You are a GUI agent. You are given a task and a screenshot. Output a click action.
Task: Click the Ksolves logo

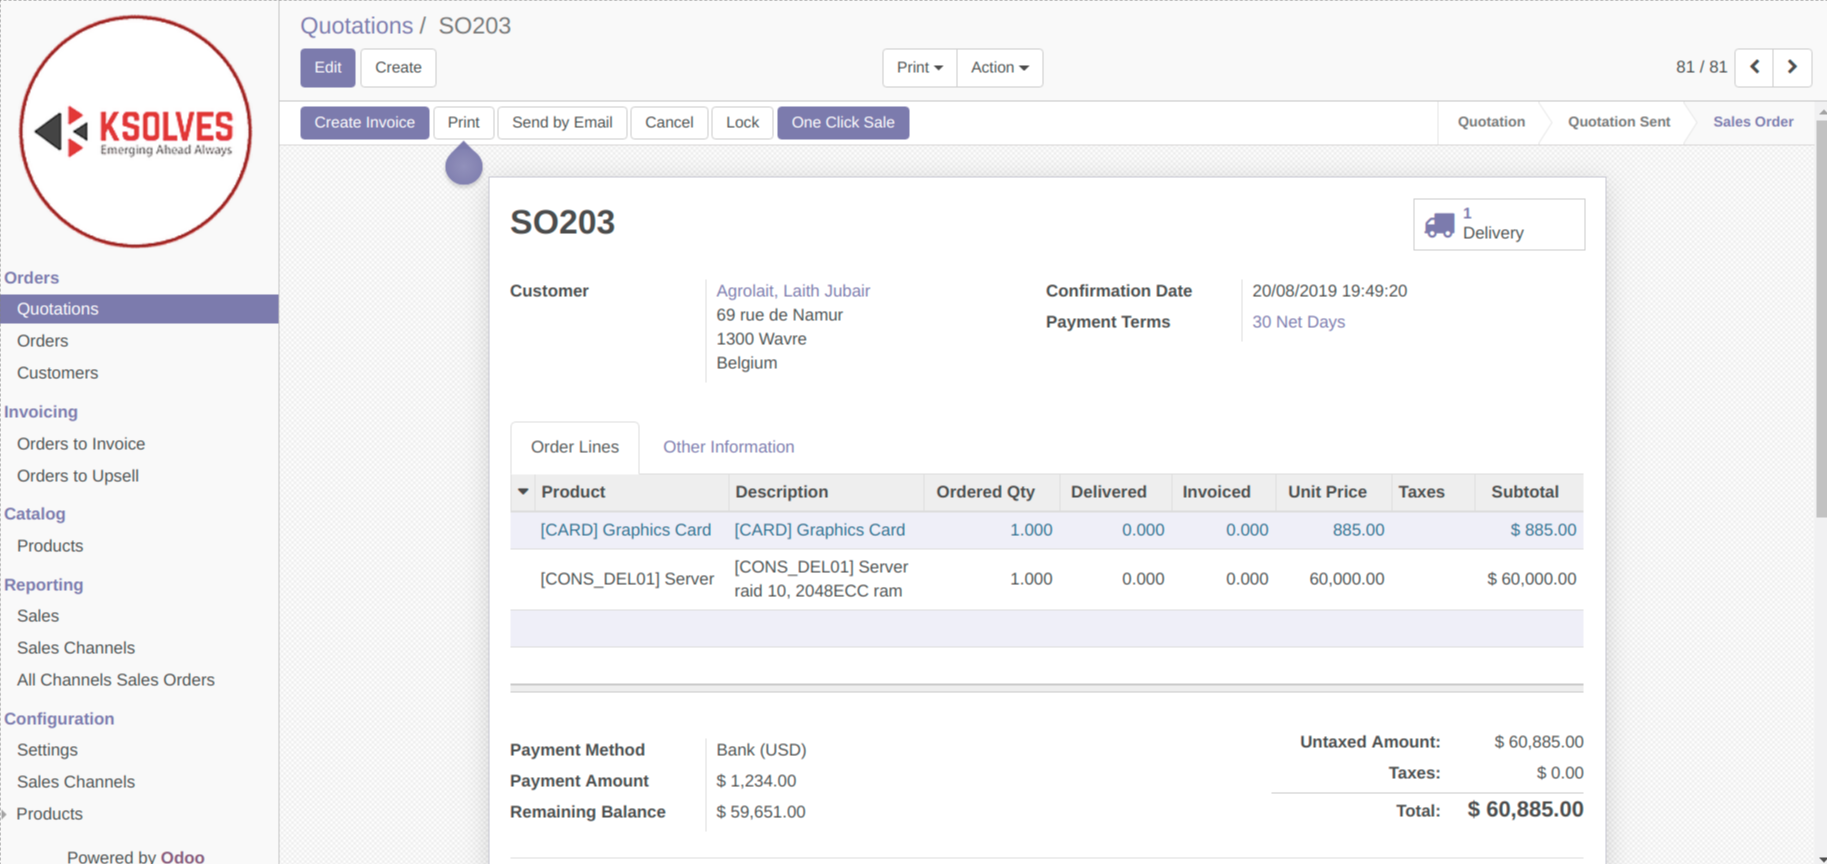tap(136, 131)
